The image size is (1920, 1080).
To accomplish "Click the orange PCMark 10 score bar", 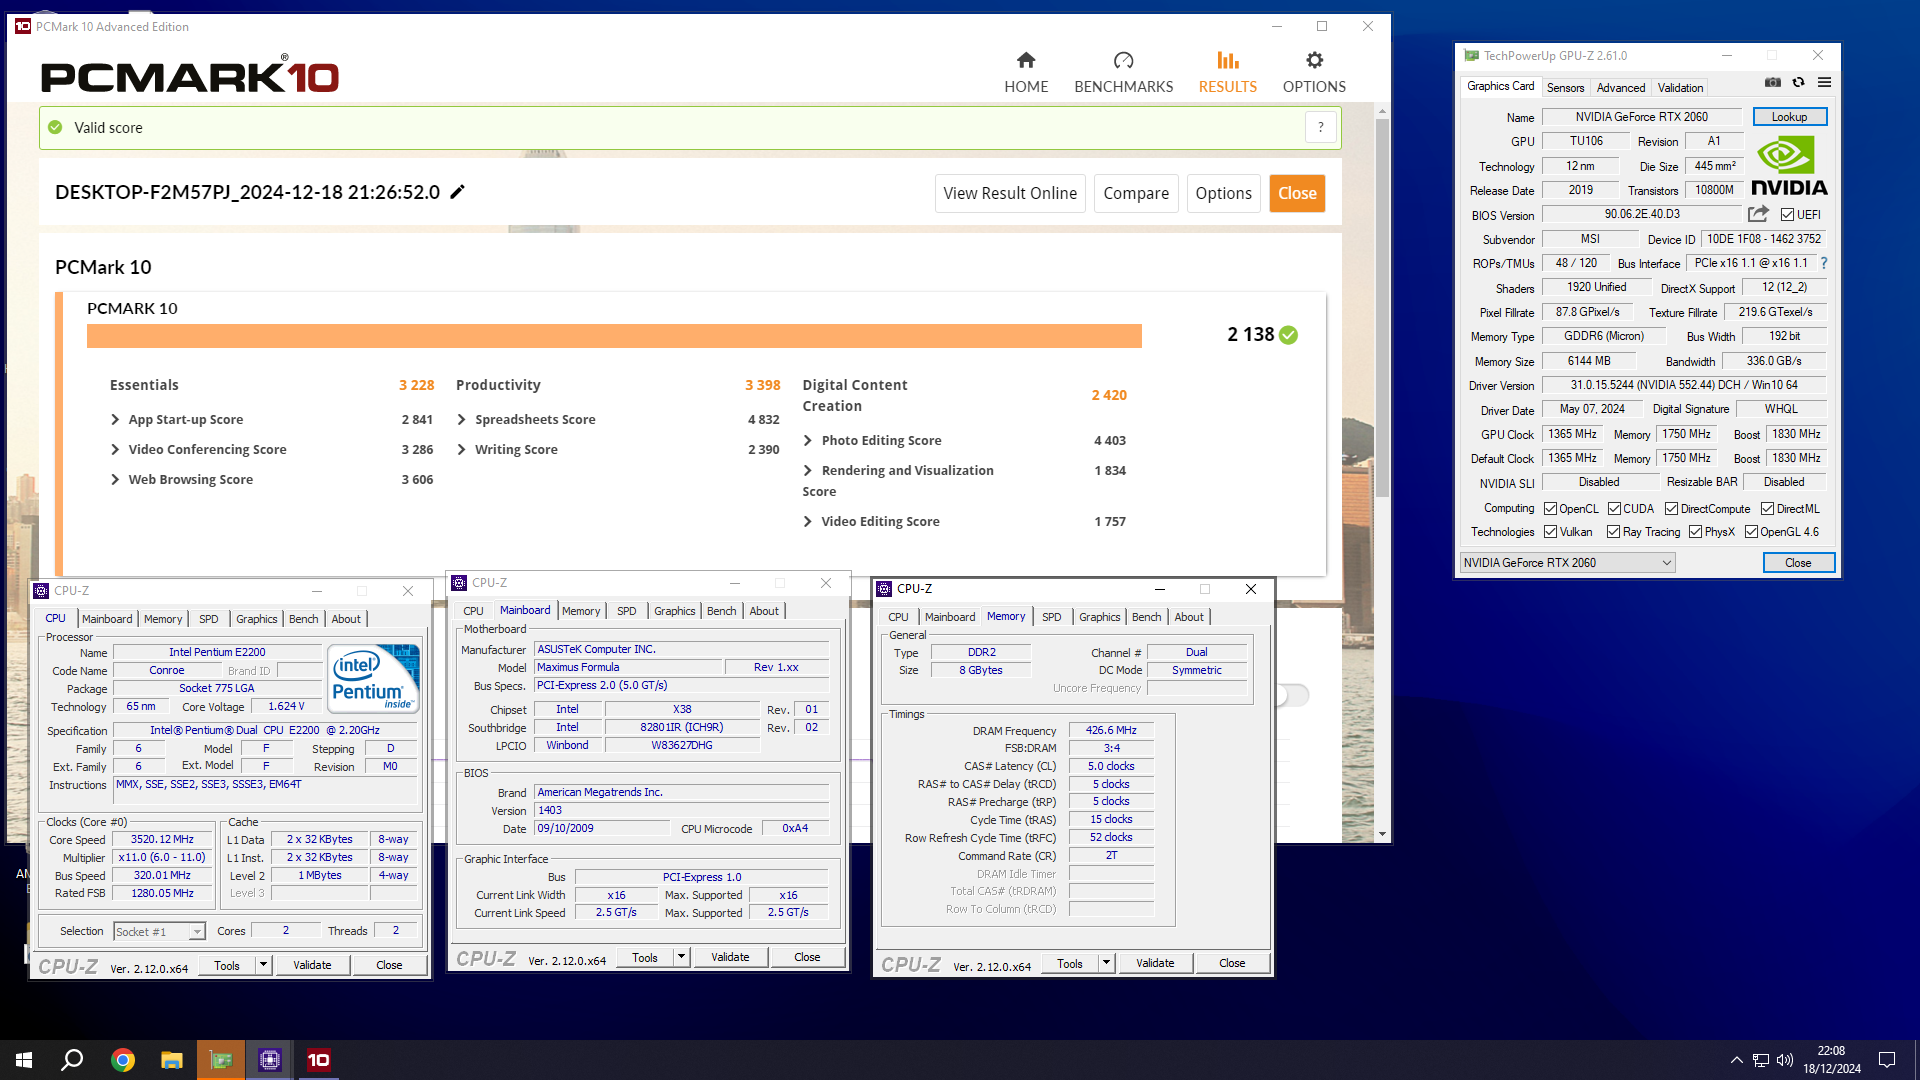I will [614, 336].
